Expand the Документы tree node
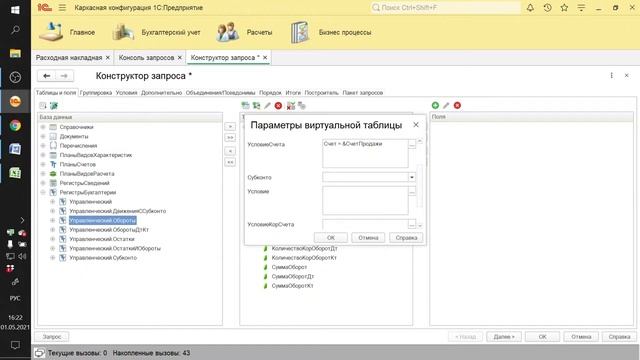This screenshot has width=640, height=360. 43,136
